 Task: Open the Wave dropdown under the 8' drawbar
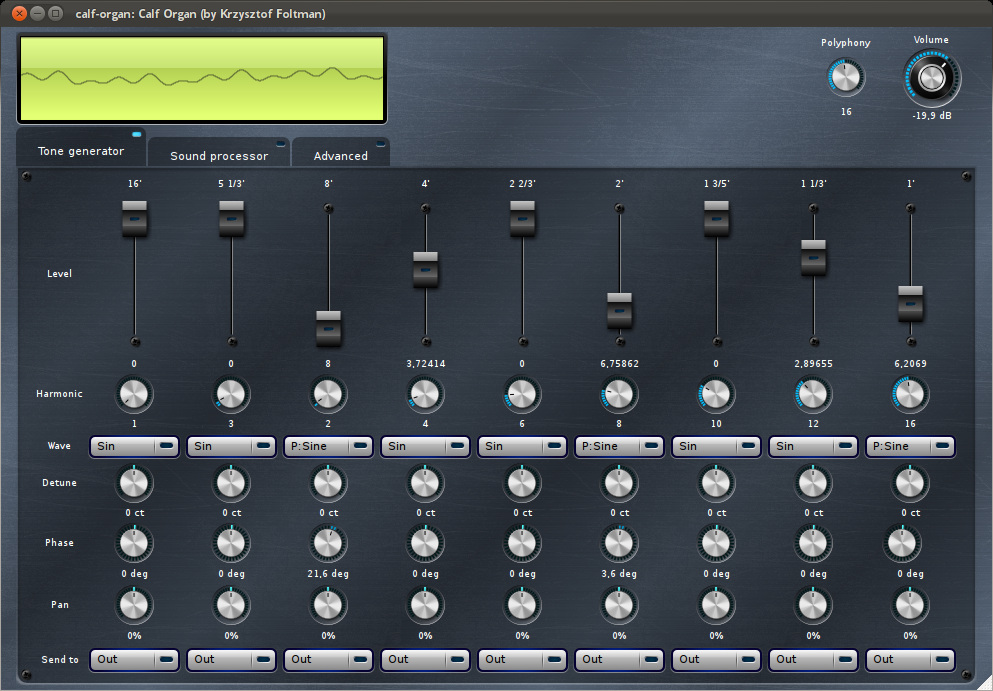pos(328,446)
